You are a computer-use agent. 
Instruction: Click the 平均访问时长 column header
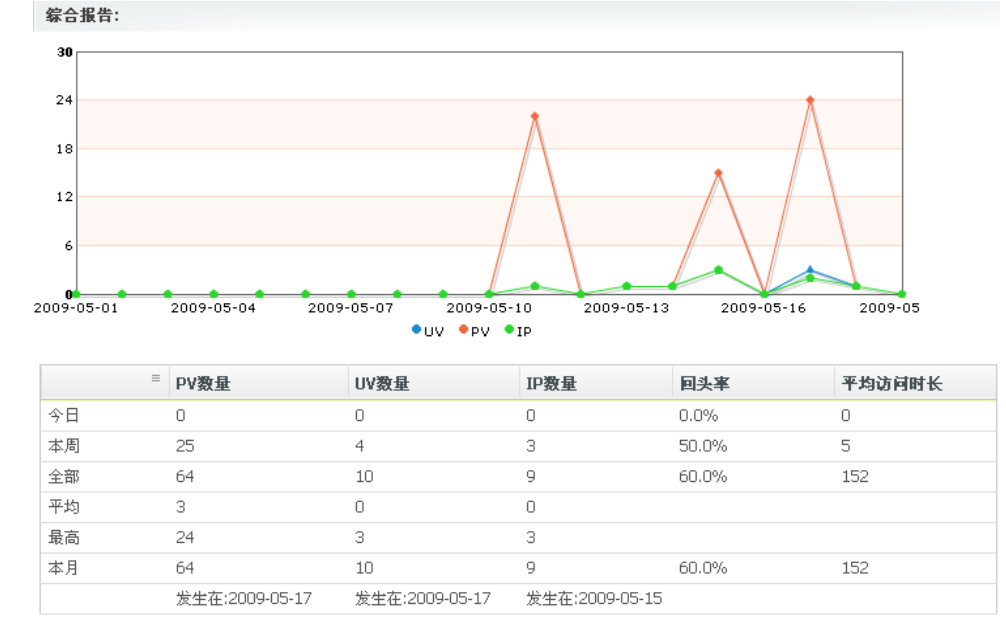[892, 384]
